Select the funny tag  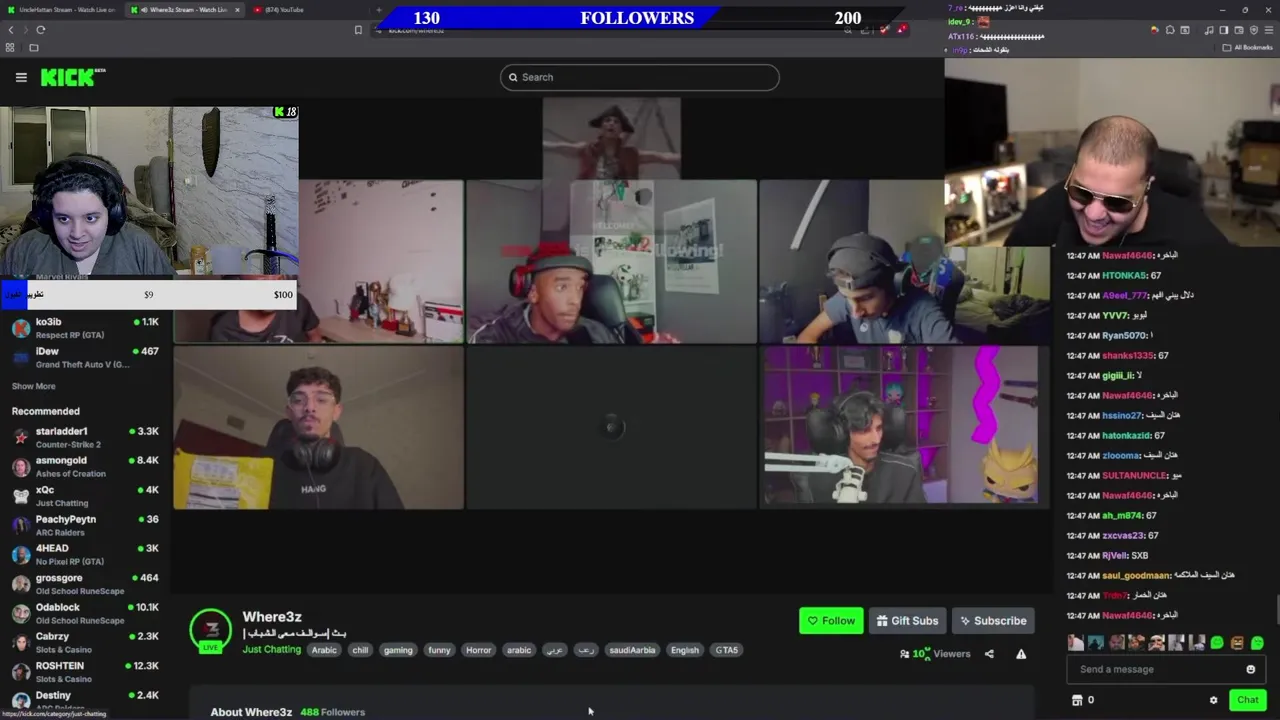pyautogui.click(x=439, y=650)
